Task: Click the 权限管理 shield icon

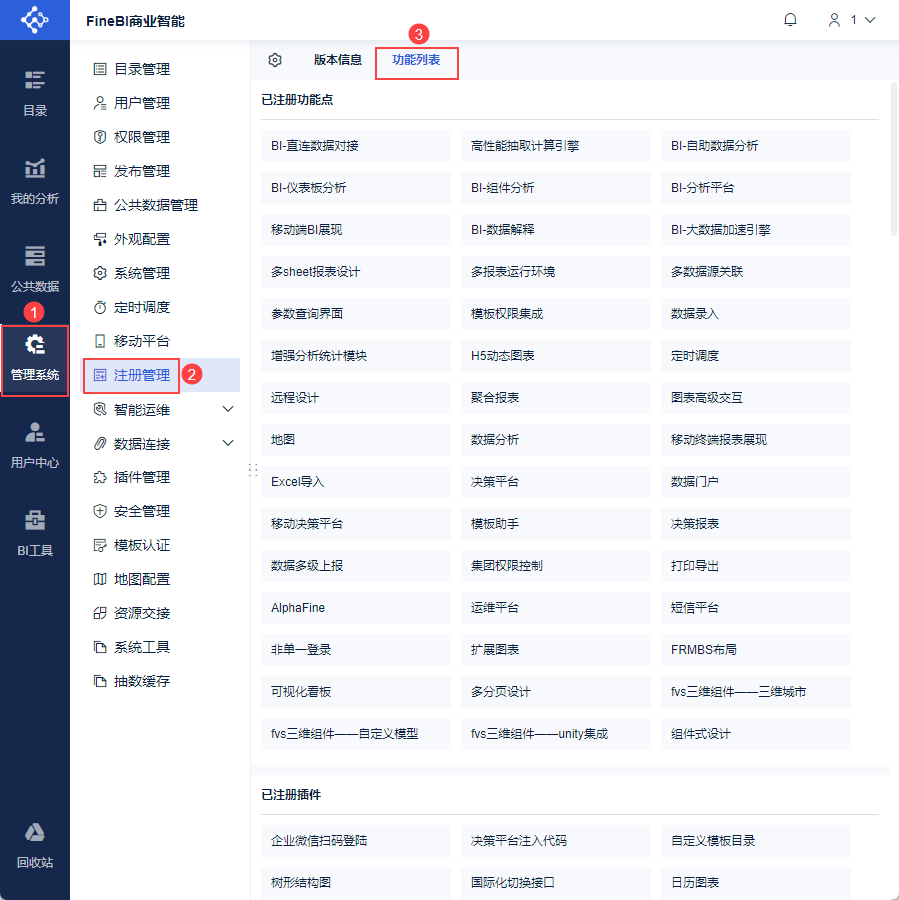Action: pos(100,137)
